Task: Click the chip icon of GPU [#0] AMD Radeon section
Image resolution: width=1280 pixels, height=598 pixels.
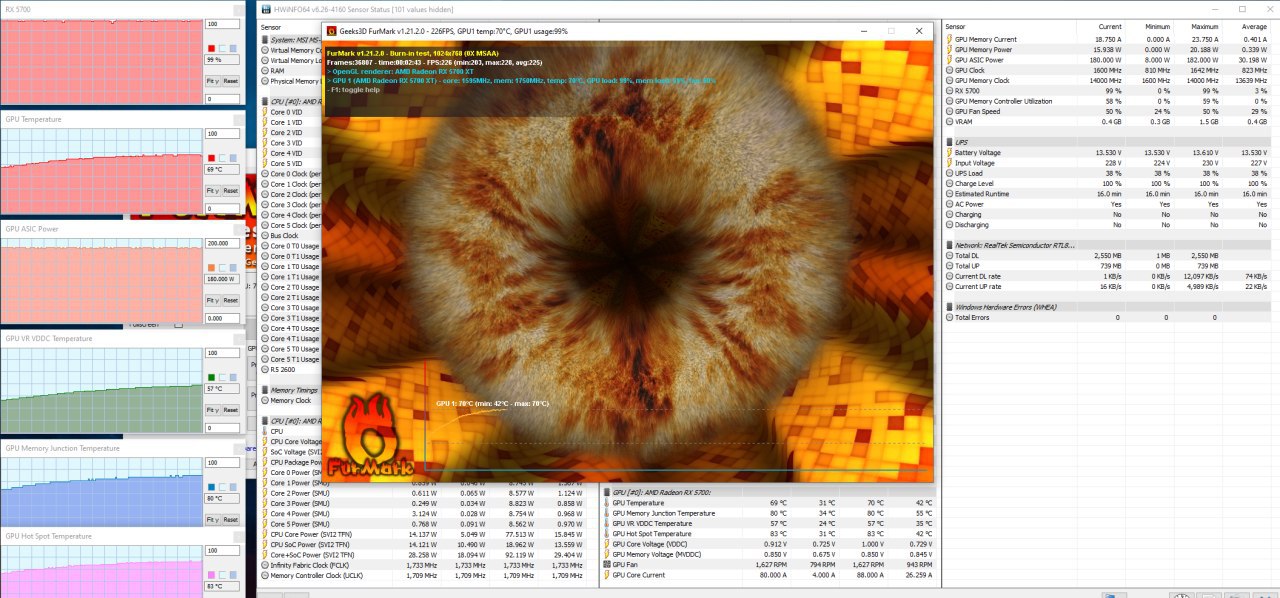Action: tap(605, 492)
